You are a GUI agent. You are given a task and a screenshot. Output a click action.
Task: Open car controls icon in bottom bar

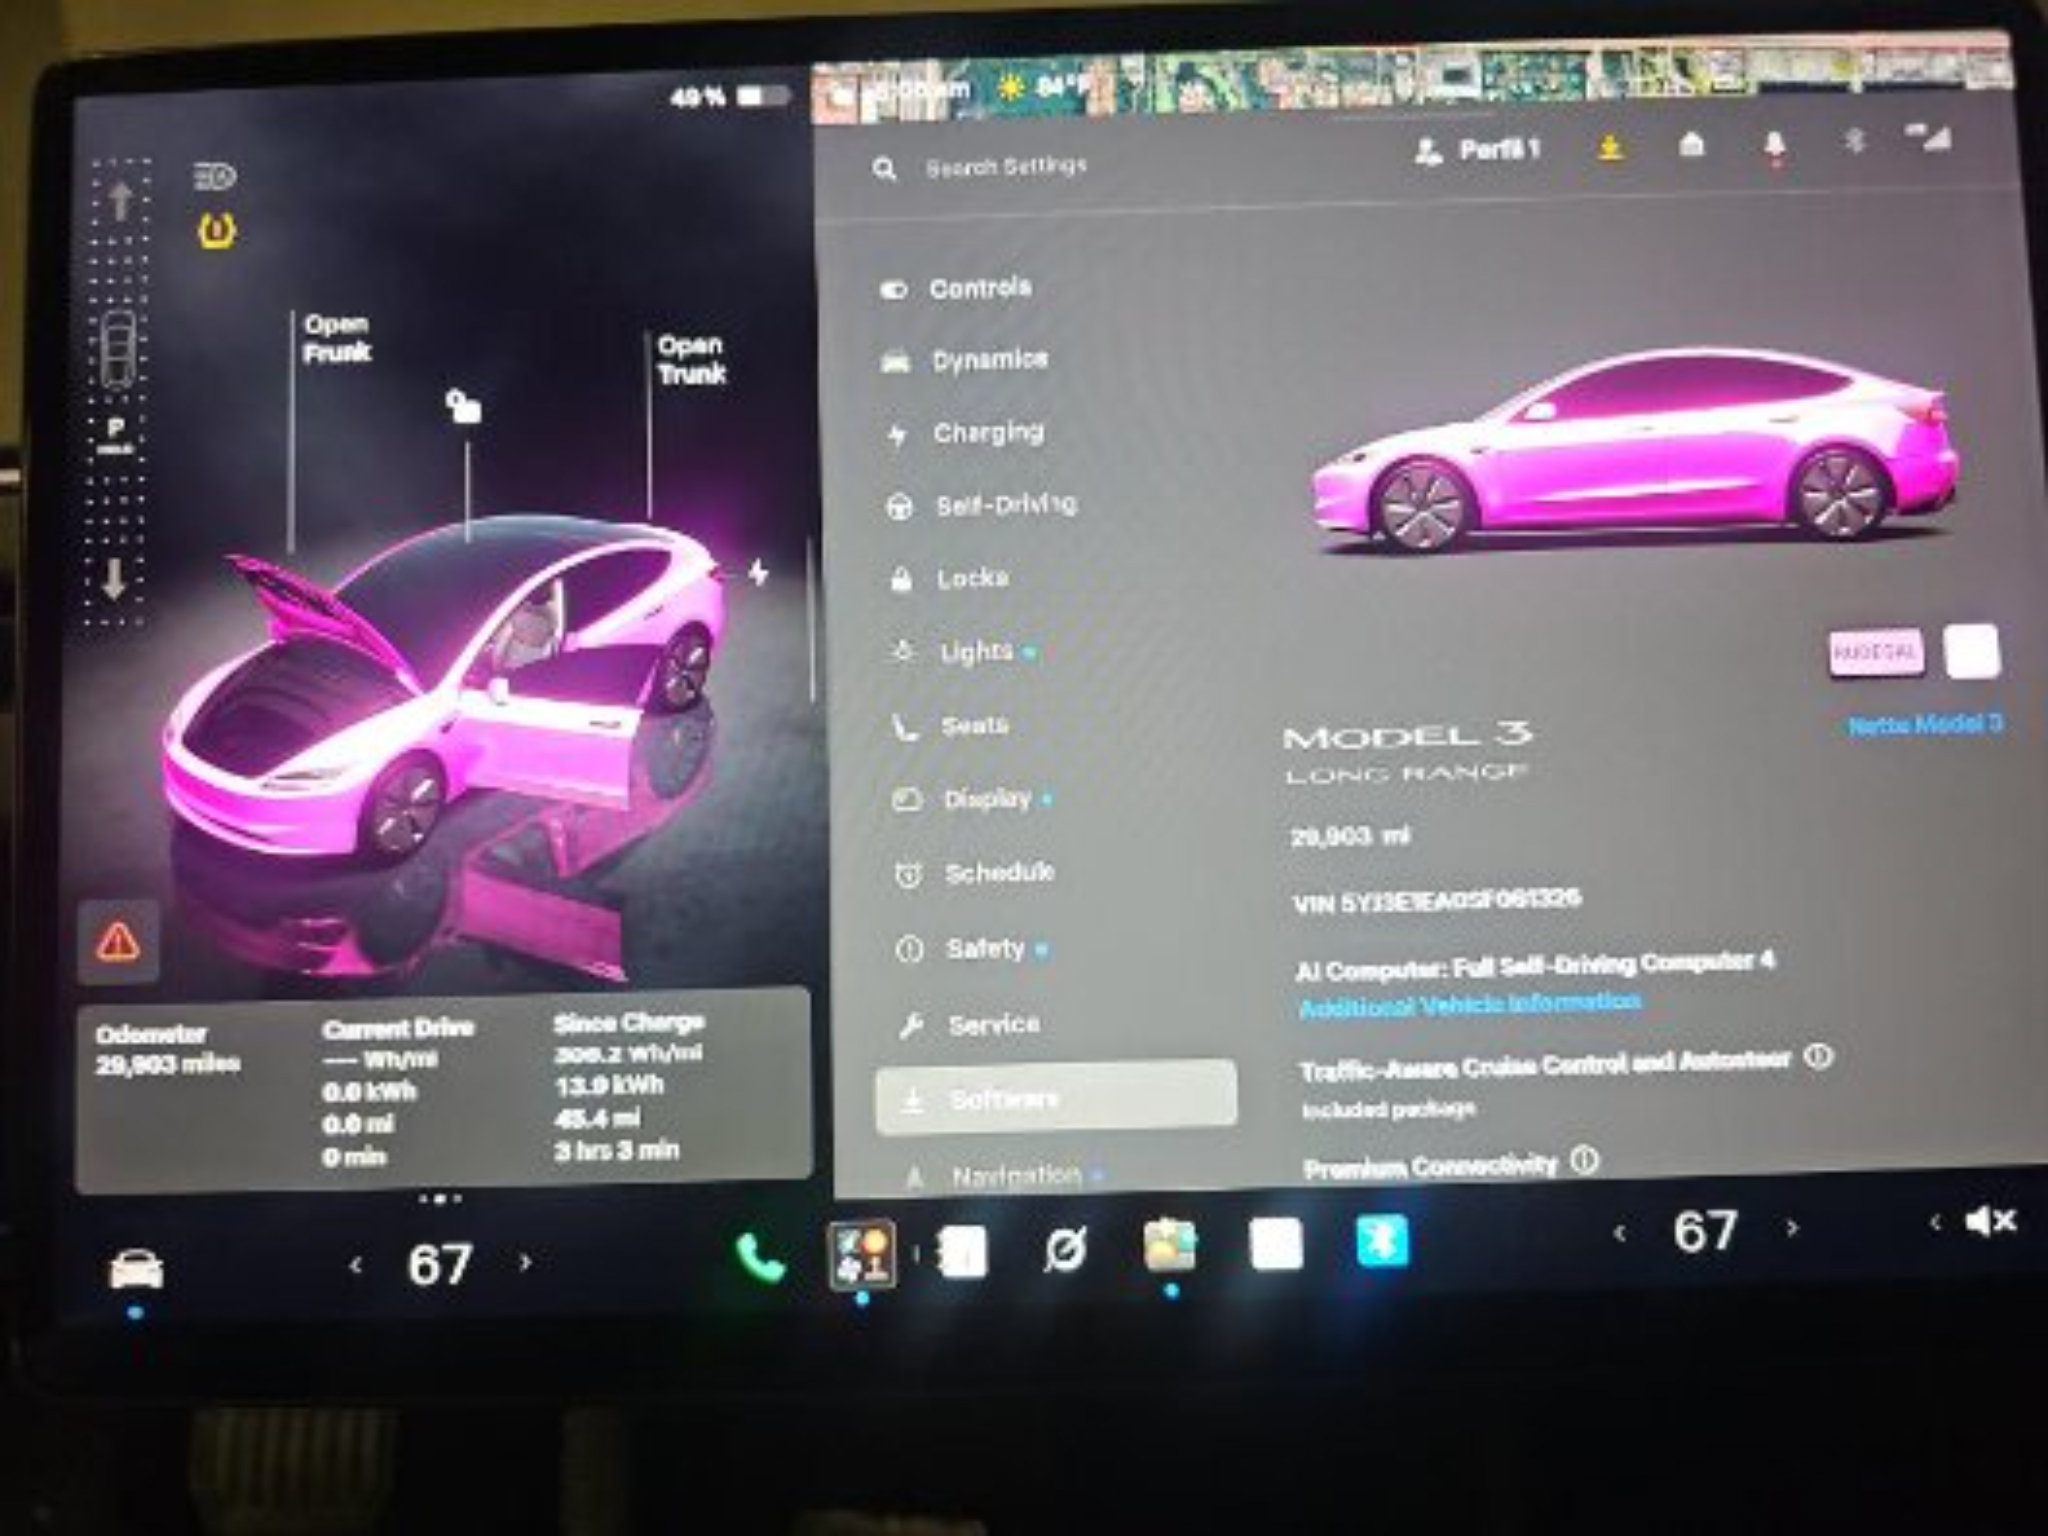[136, 1270]
